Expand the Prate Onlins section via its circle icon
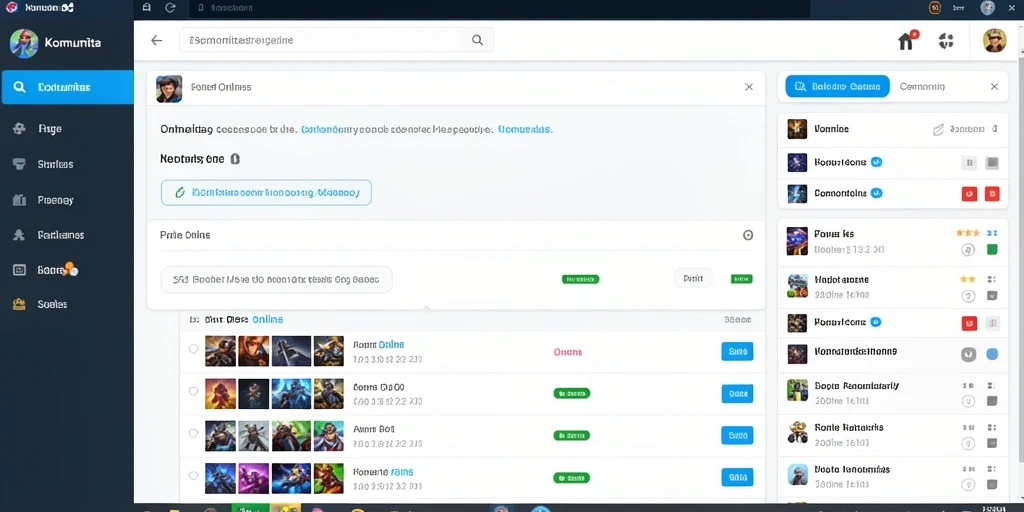The image size is (1024, 512). pos(748,235)
